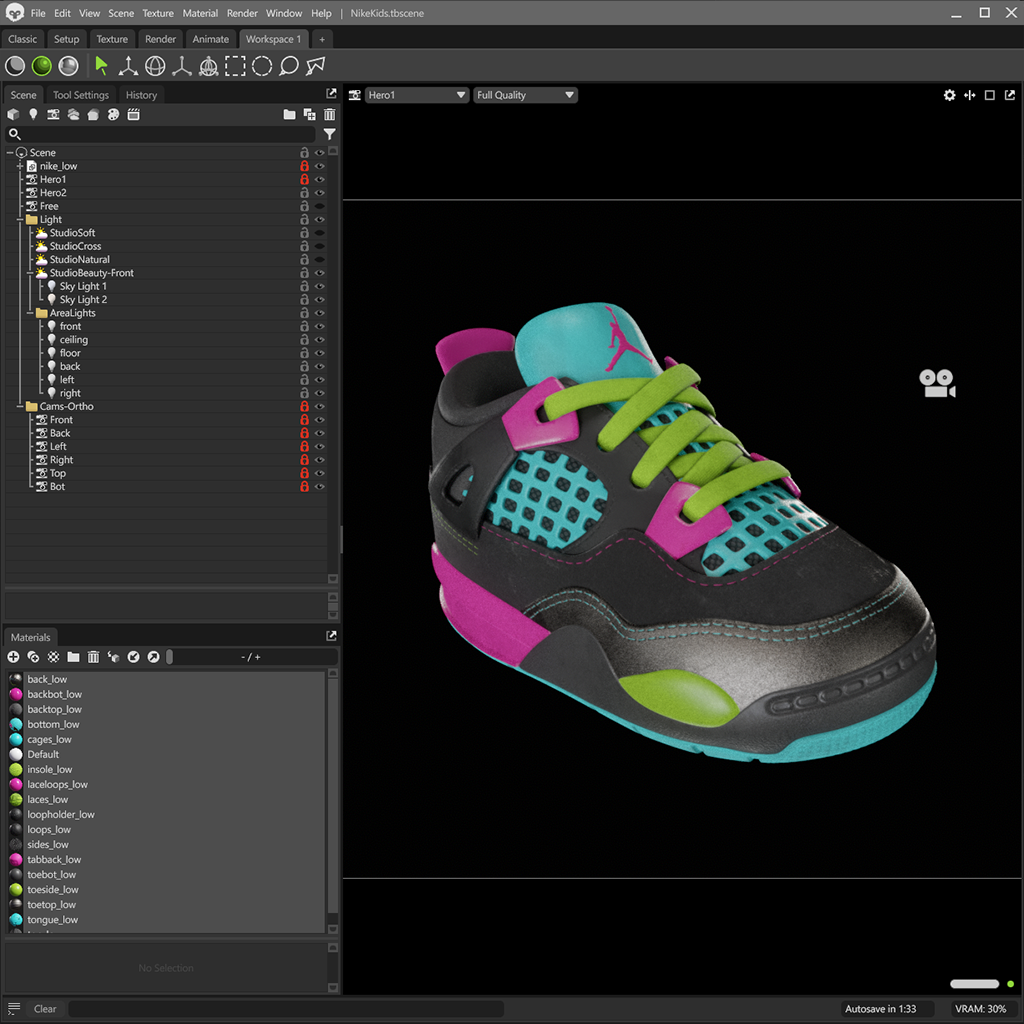1024x1024 pixels.
Task: Switch to the Animate workspace tab
Action: pos(210,39)
